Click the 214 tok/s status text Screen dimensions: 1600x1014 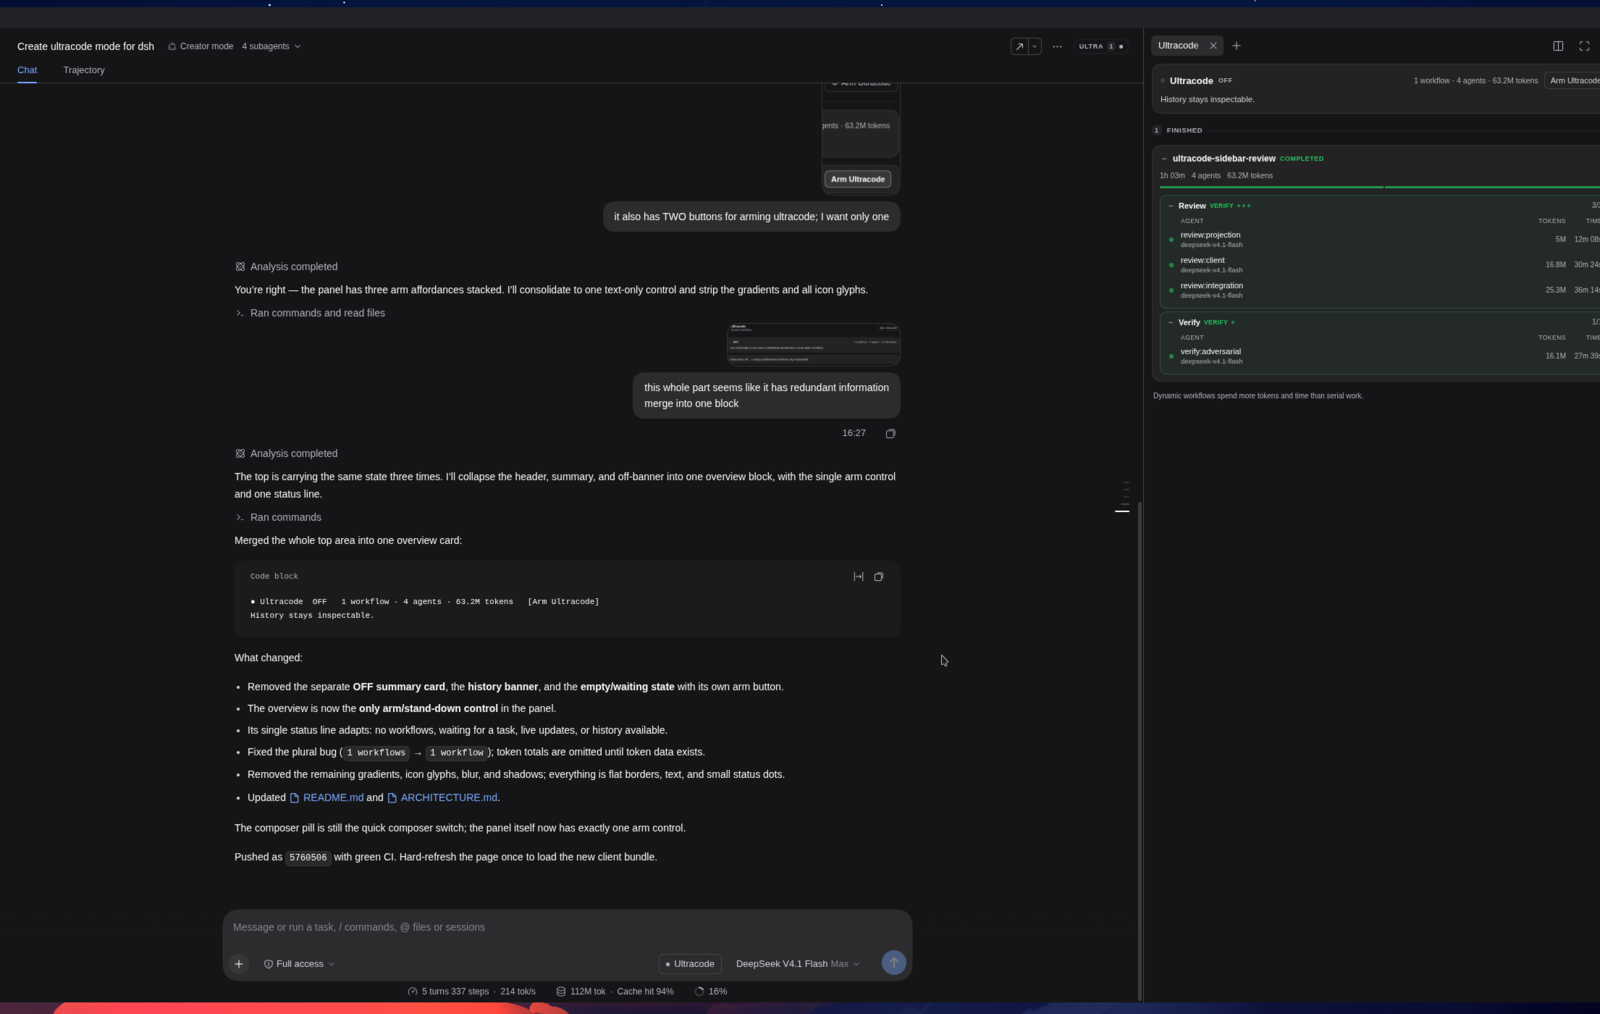[x=518, y=992]
